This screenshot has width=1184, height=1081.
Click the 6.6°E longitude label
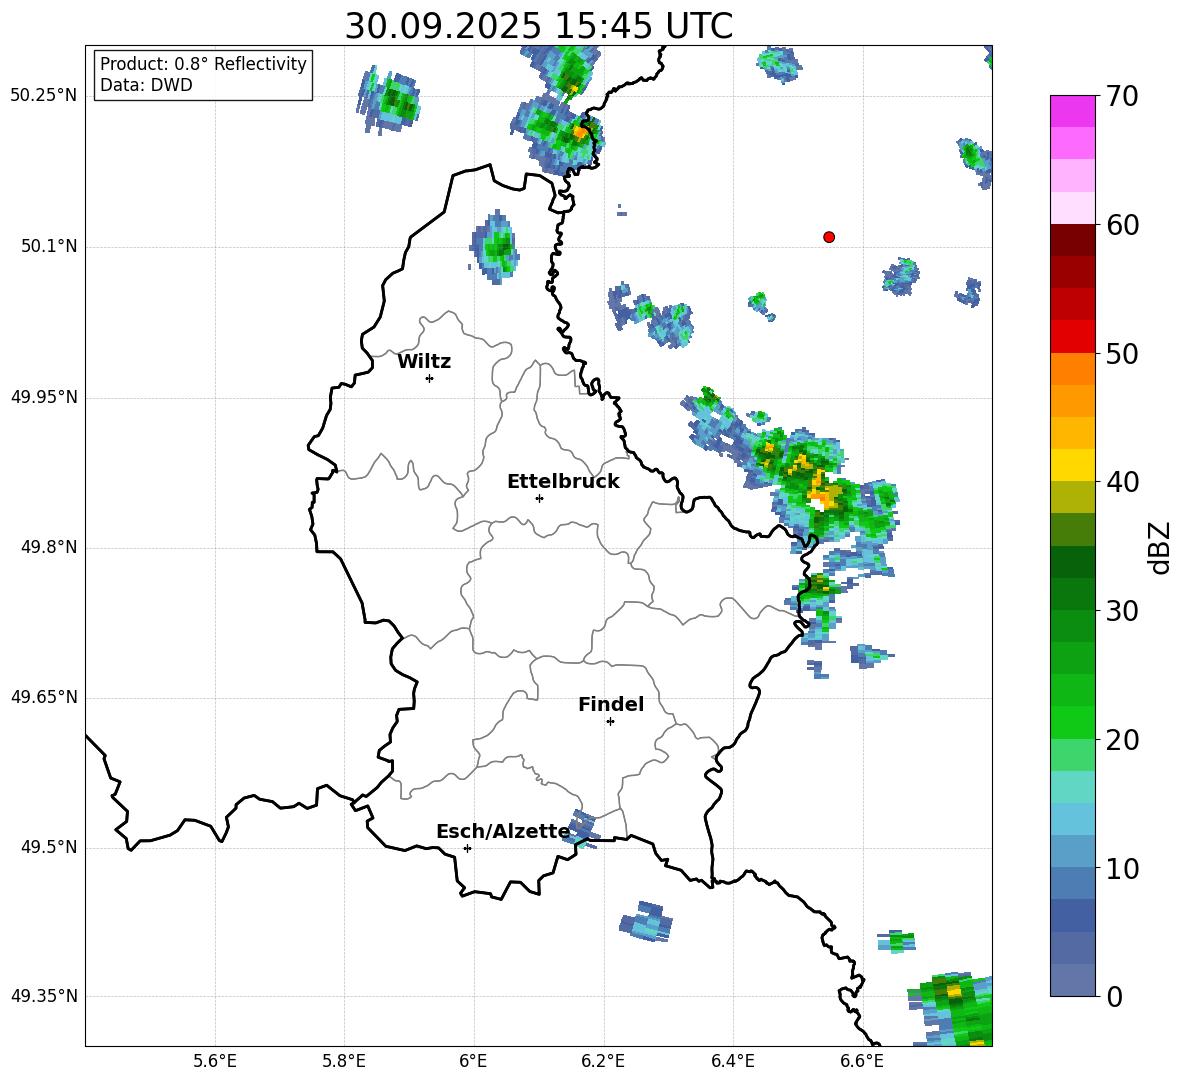point(862,1061)
